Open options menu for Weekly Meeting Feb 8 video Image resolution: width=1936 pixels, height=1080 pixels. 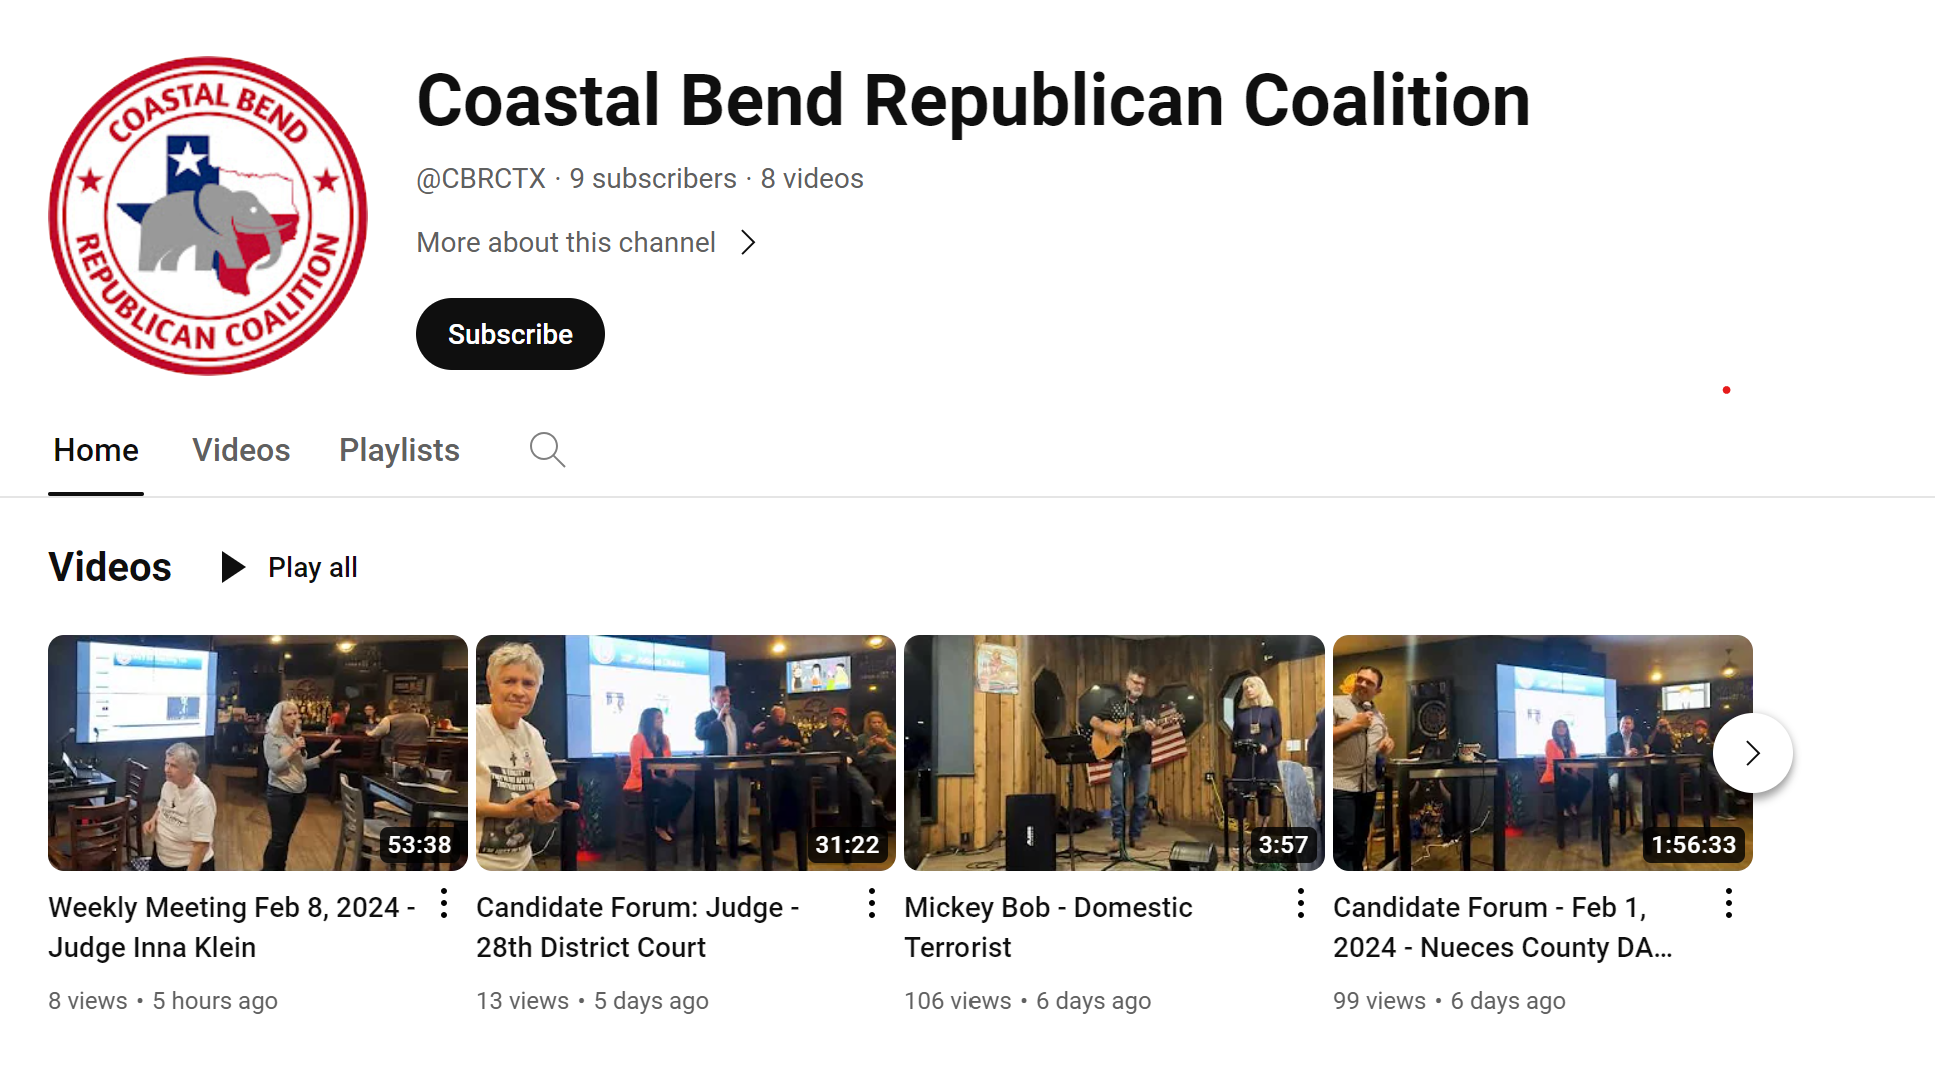click(444, 904)
